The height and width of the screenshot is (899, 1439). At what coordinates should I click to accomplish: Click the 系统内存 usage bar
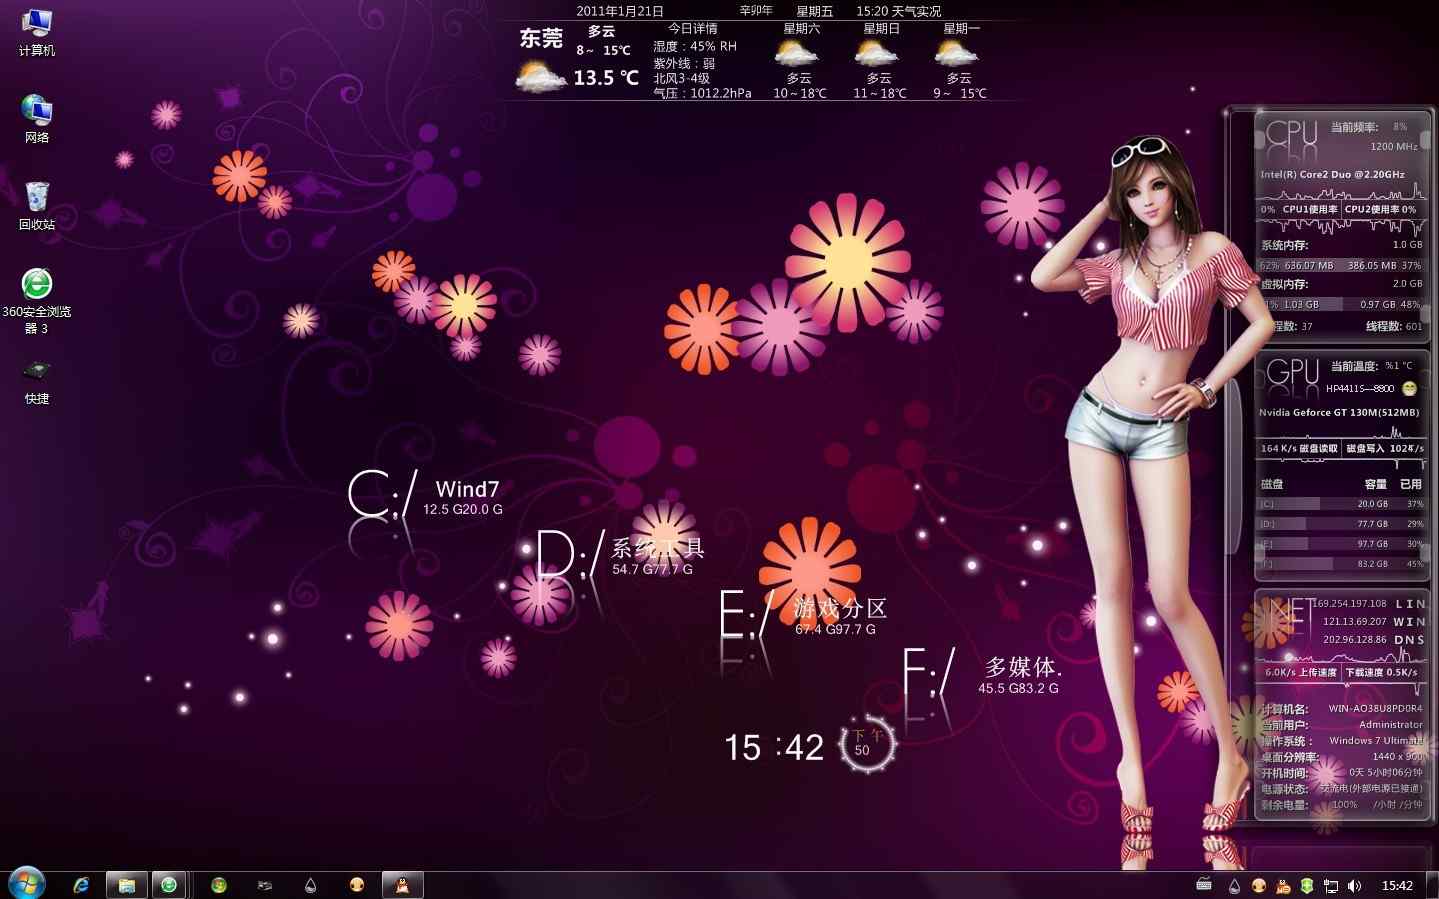(1341, 265)
